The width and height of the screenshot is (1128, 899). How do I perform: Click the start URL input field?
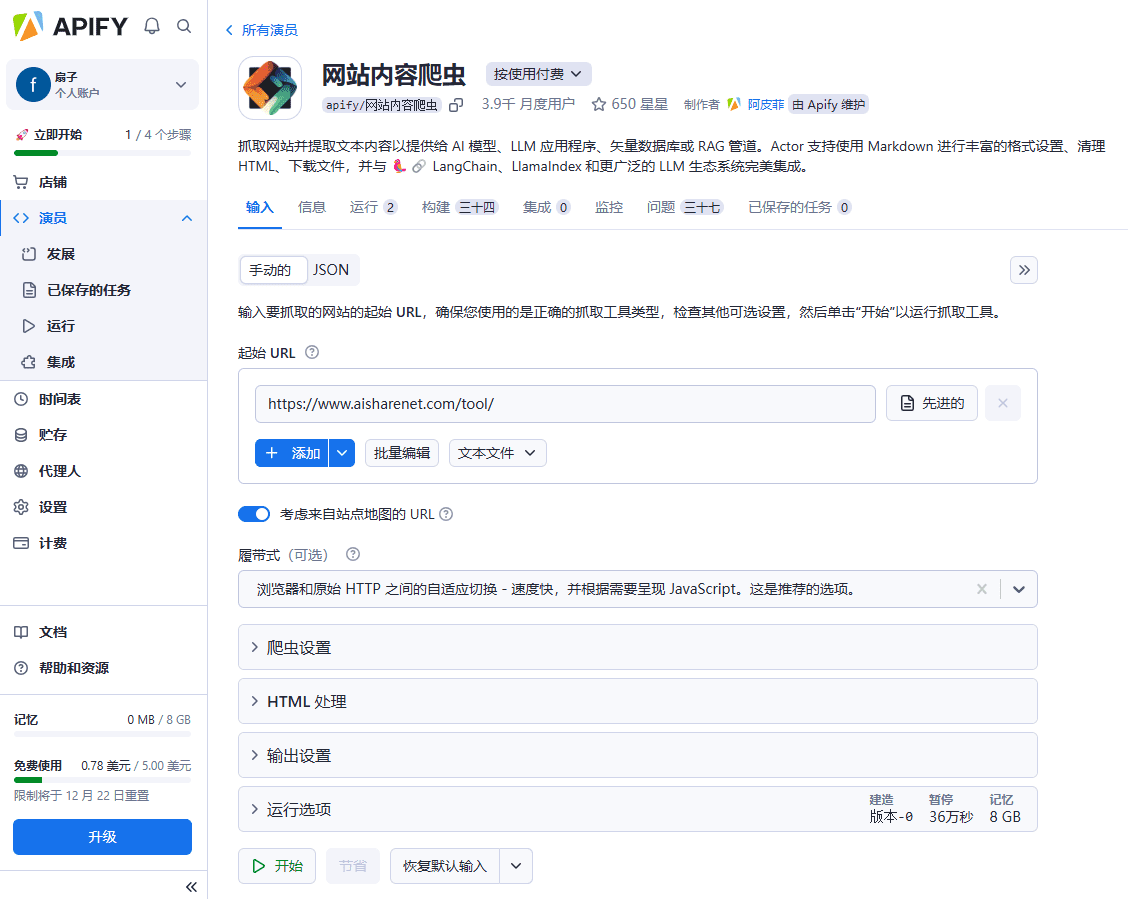pyautogui.click(x=565, y=403)
